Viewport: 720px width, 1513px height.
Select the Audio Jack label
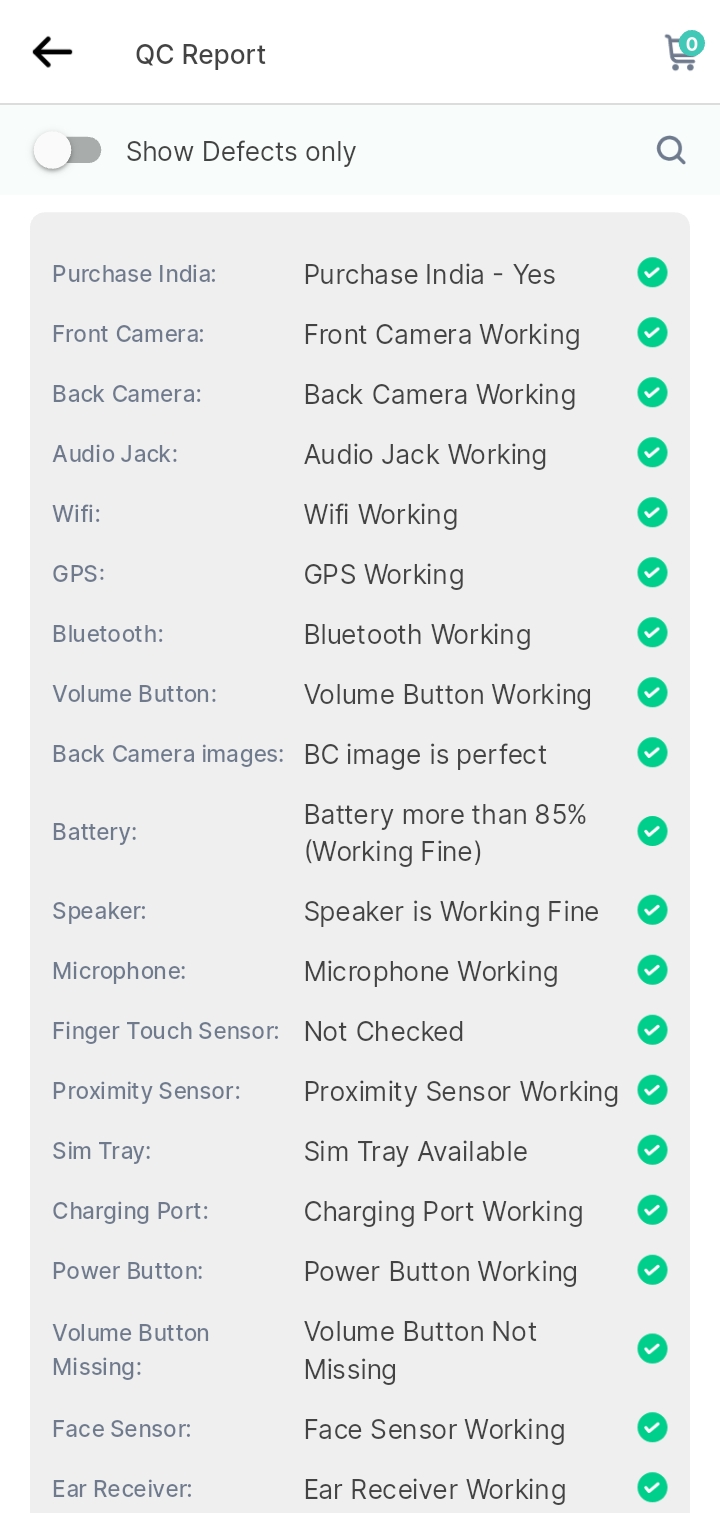tap(115, 454)
